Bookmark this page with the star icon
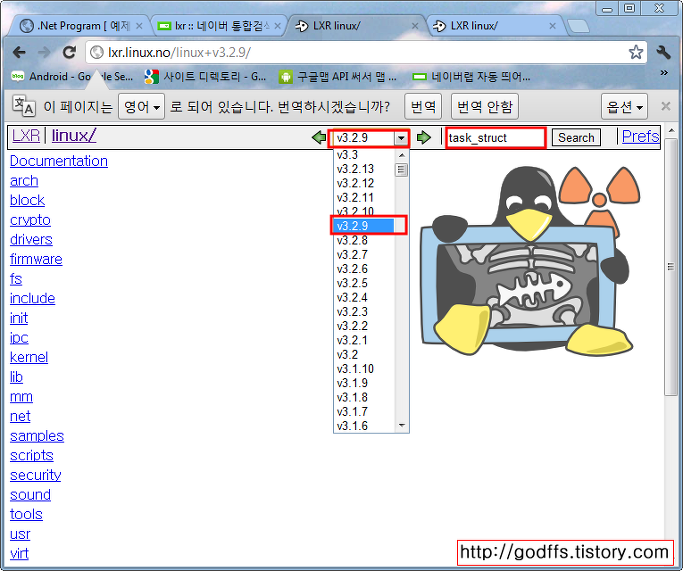This screenshot has height=571, width=683. click(x=636, y=52)
